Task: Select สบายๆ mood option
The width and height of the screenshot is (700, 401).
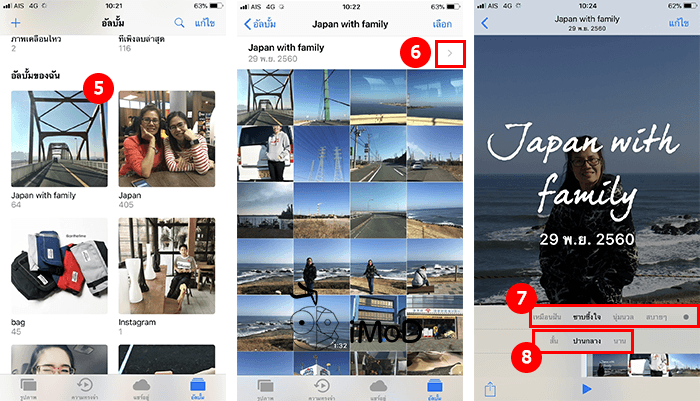Action: click(656, 317)
